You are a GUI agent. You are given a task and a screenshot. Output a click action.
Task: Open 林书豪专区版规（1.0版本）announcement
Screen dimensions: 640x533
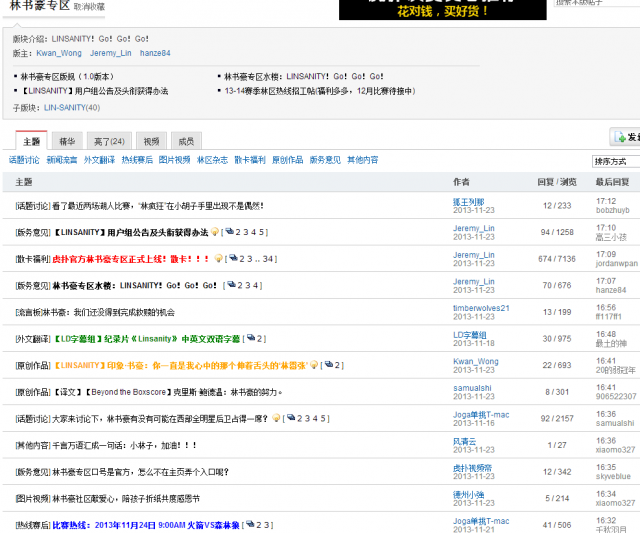pyautogui.click(x=67, y=77)
